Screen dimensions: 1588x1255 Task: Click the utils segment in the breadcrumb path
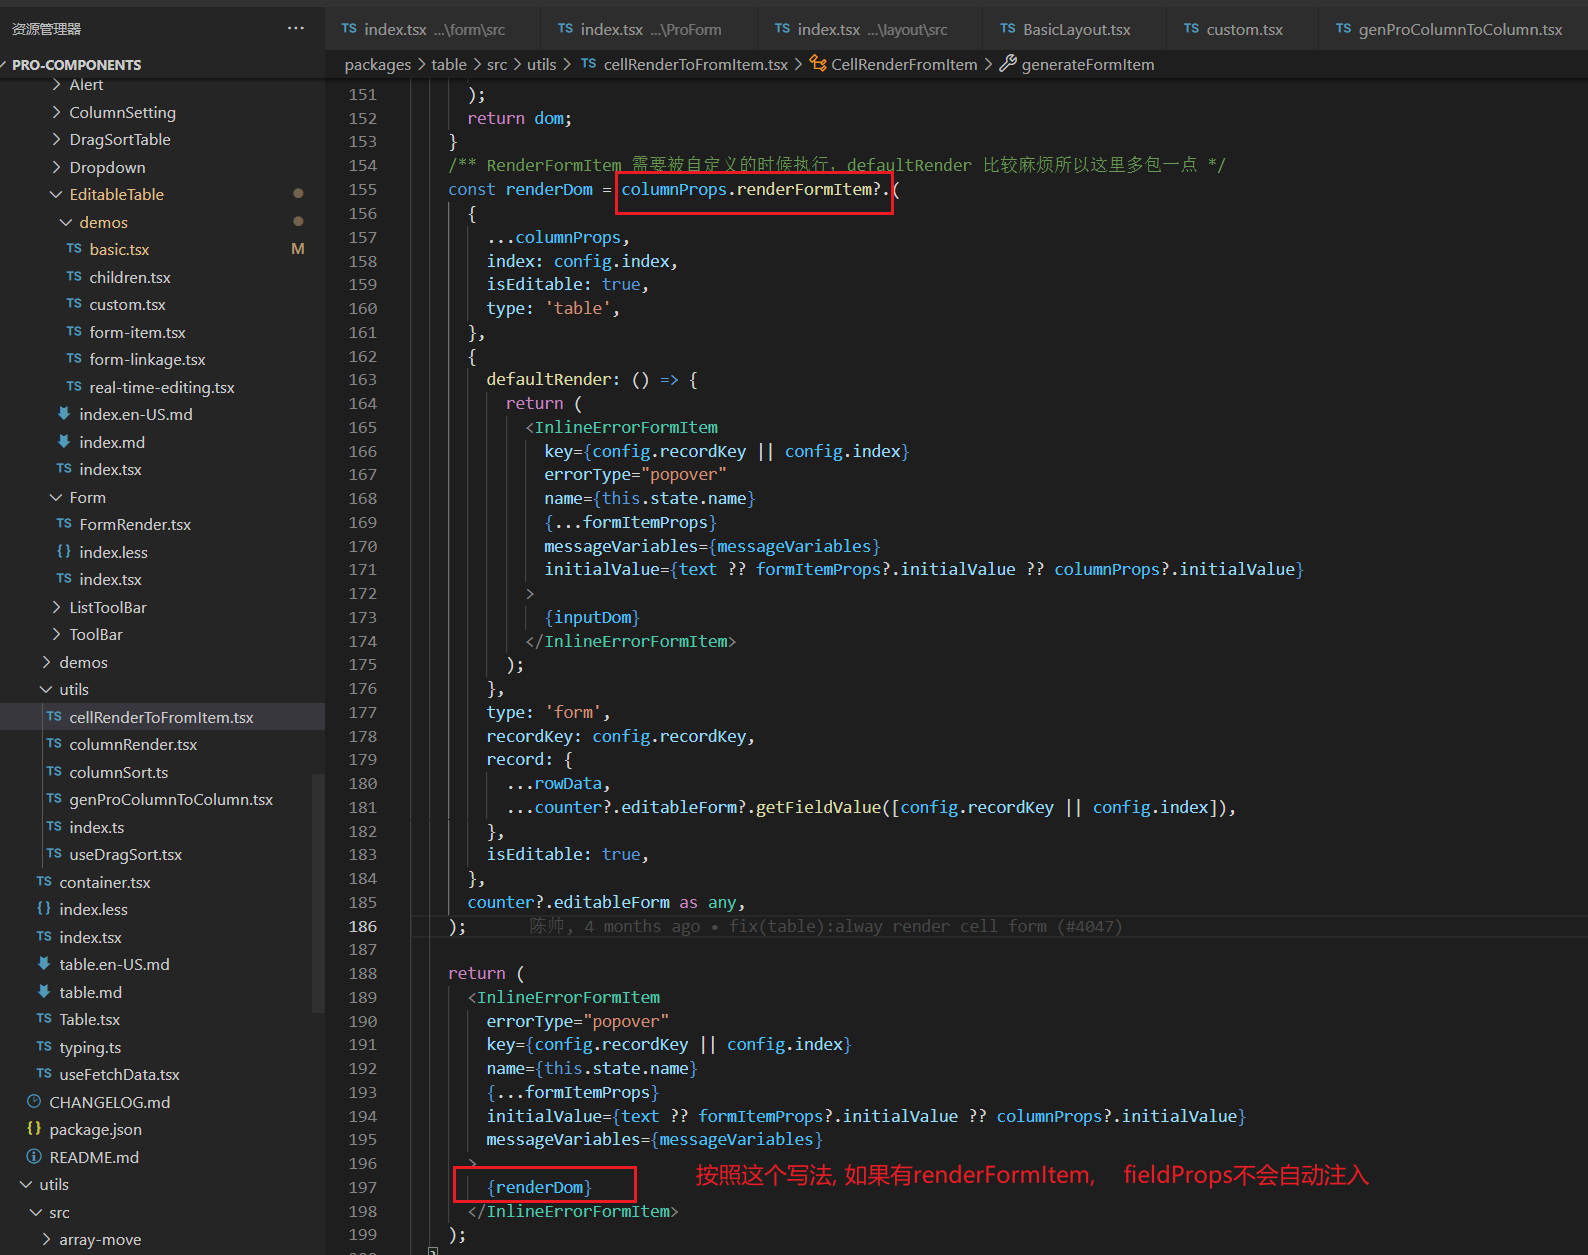pos(541,64)
